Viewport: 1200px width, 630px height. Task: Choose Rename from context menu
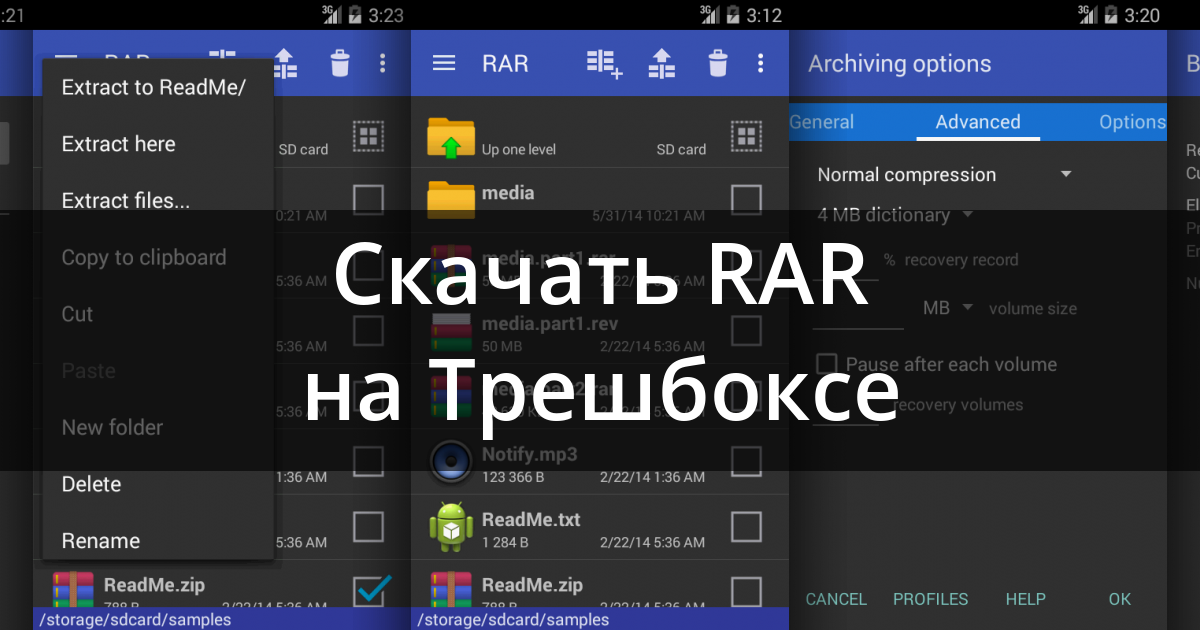(x=100, y=541)
